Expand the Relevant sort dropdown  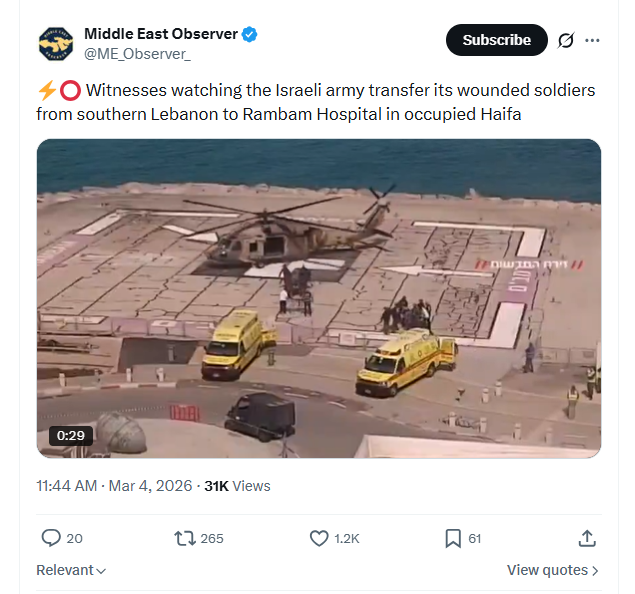71,570
